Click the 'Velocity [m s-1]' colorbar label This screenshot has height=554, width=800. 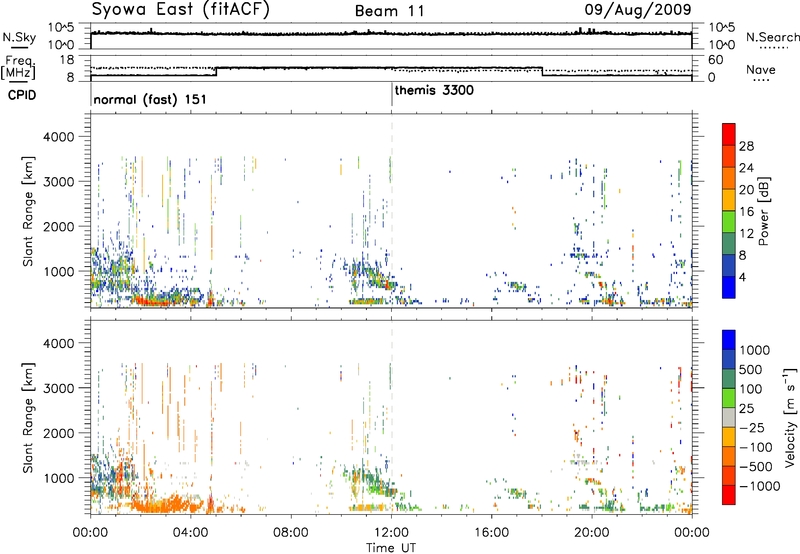pyautogui.click(x=790, y=417)
